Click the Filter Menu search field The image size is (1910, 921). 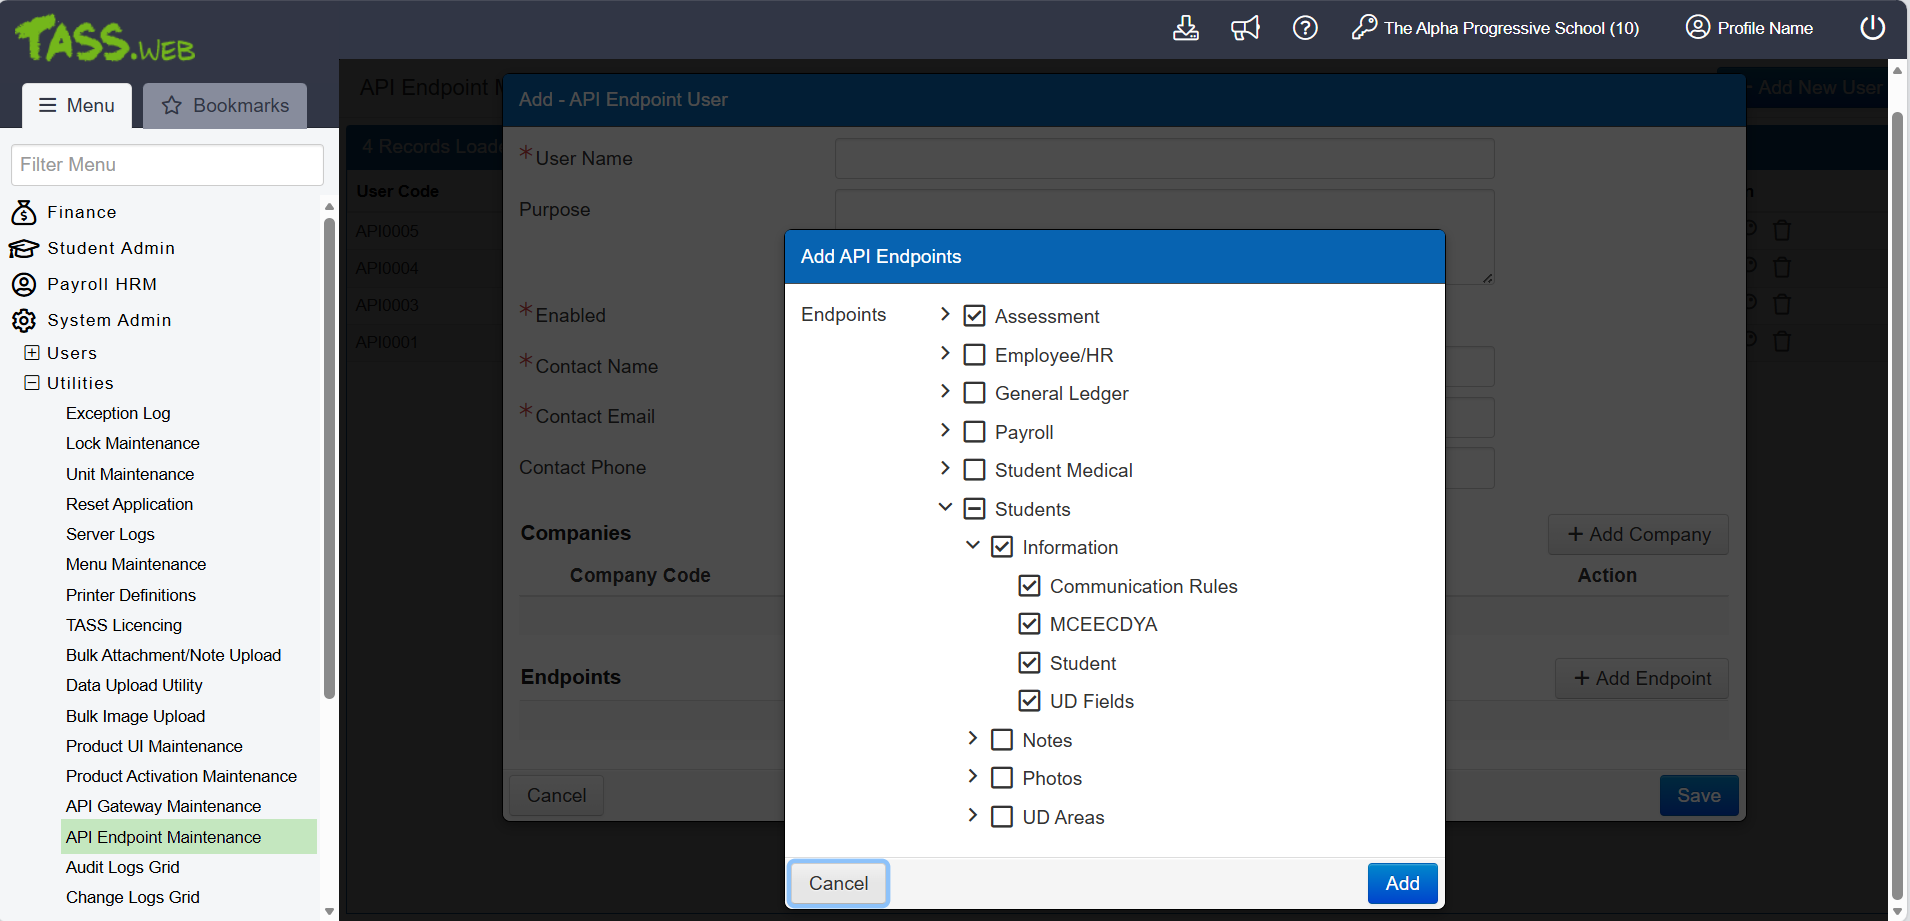tap(167, 165)
